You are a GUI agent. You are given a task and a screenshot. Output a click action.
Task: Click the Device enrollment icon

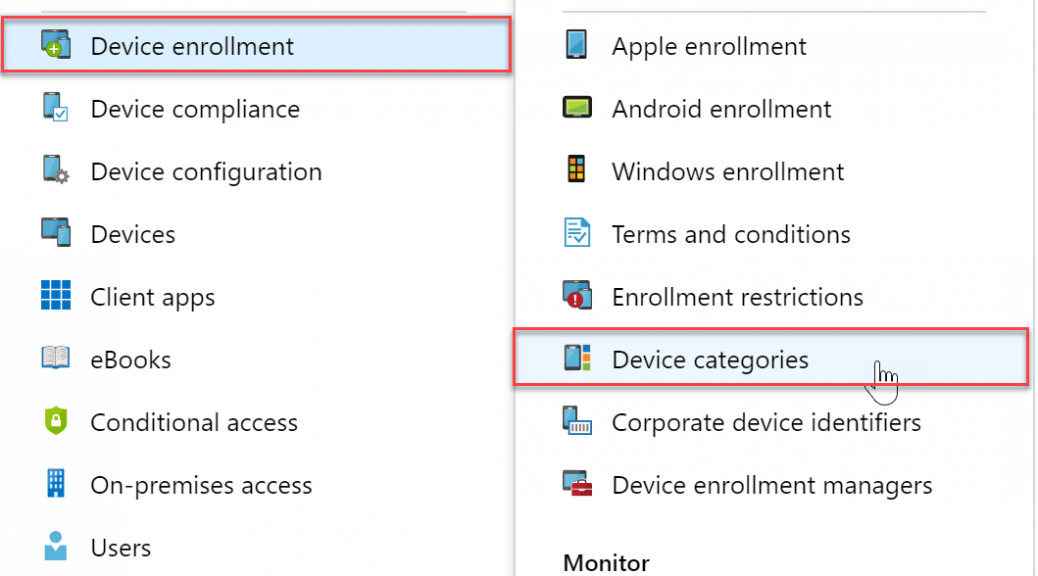(x=56, y=45)
